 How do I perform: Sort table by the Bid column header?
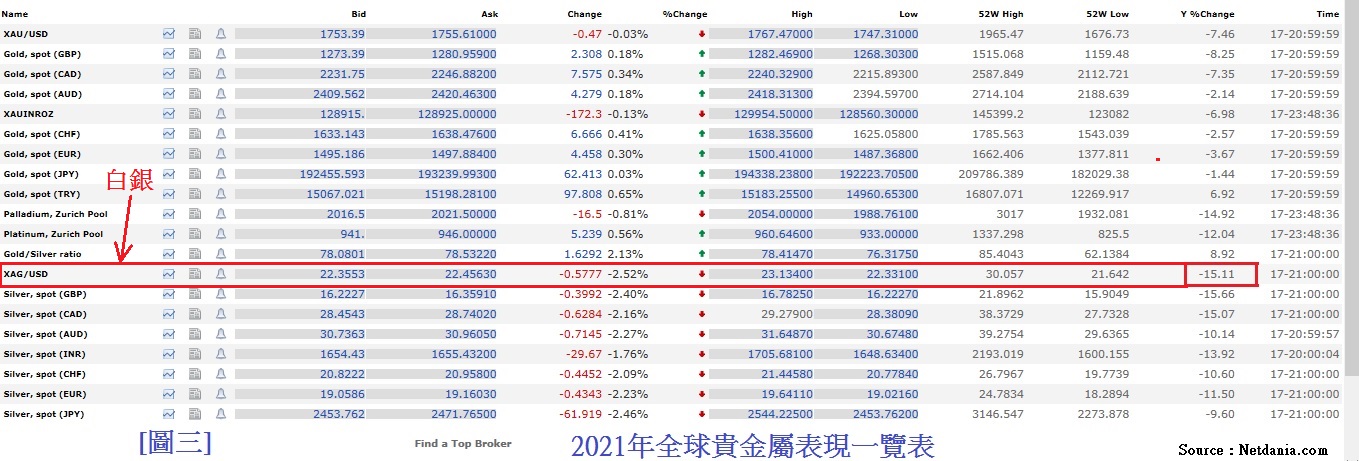(x=359, y=15)
